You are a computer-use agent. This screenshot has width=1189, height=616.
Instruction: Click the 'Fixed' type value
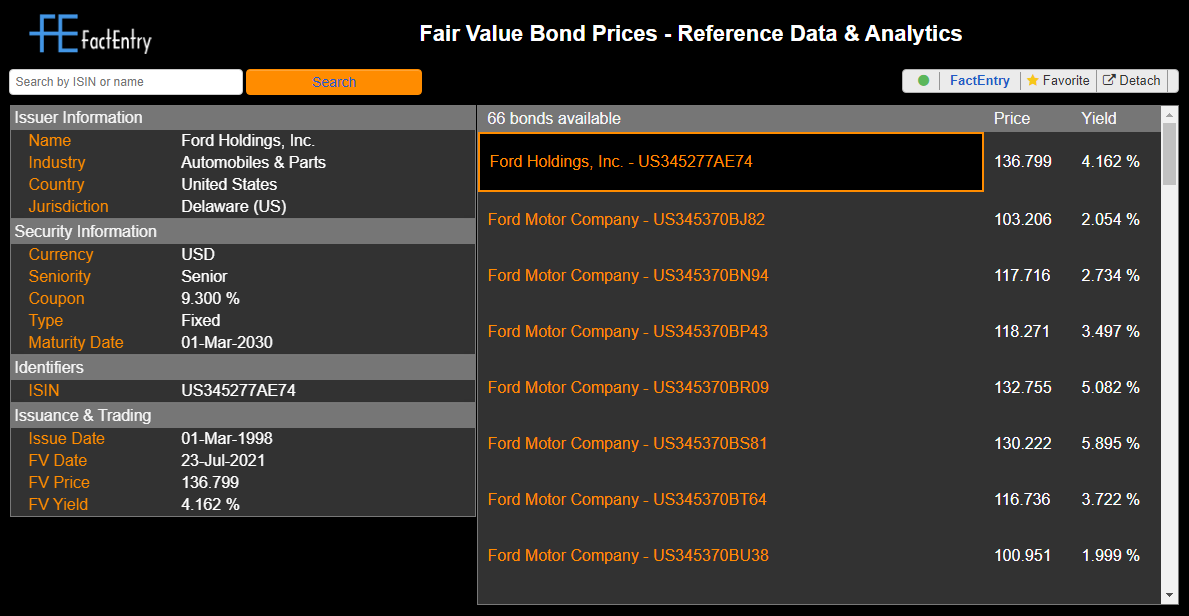201,320
